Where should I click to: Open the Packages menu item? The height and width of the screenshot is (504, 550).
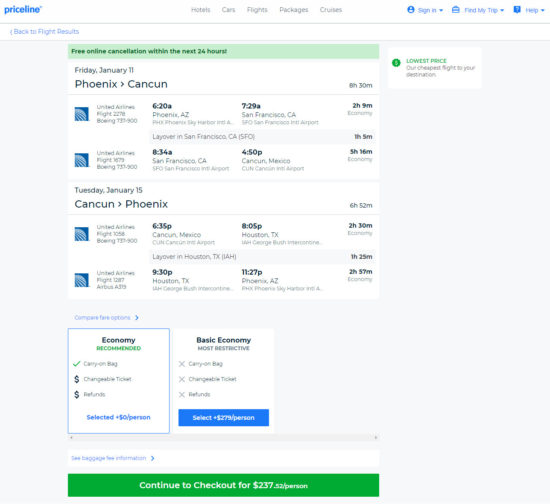click(294, 10)
